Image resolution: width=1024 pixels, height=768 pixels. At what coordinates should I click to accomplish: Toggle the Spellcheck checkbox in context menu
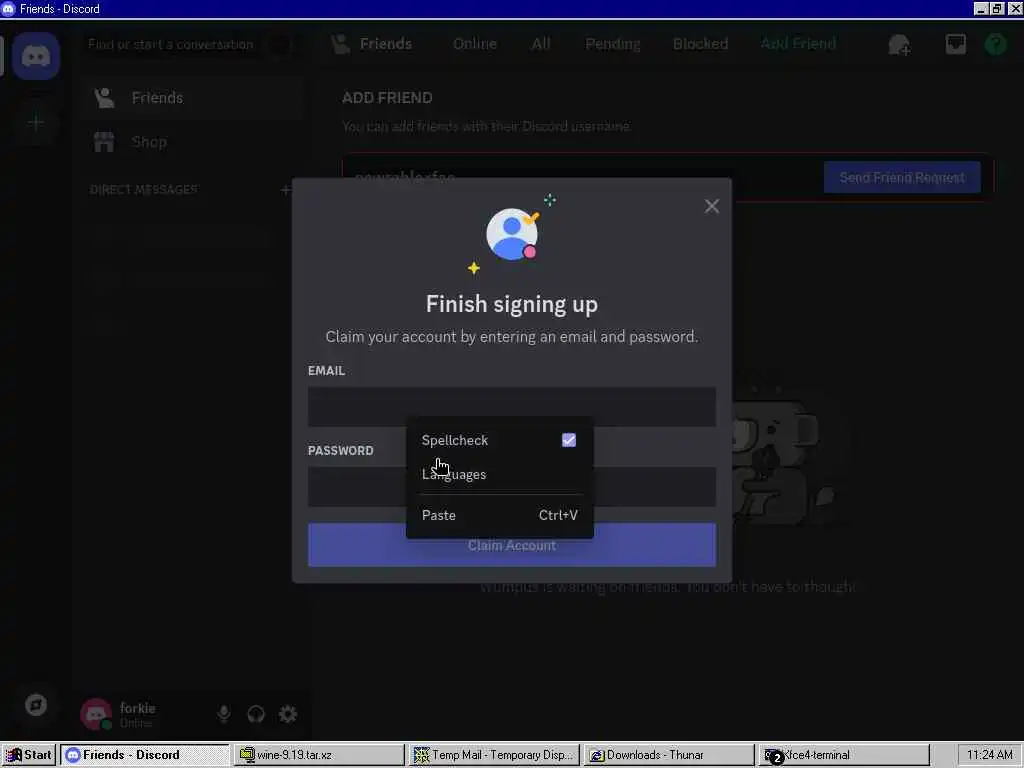[569, 440]
